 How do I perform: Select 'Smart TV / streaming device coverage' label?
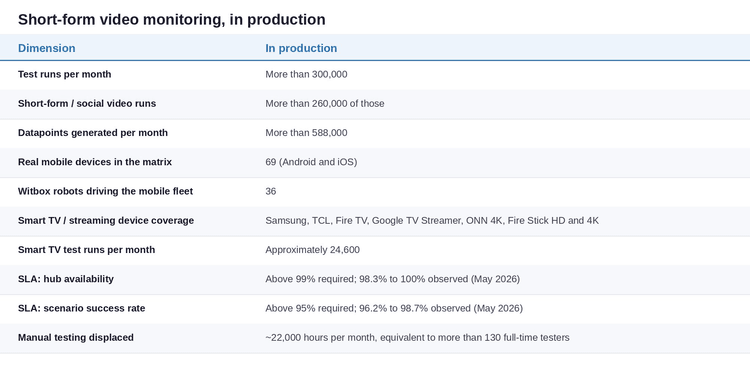[106, 220]
